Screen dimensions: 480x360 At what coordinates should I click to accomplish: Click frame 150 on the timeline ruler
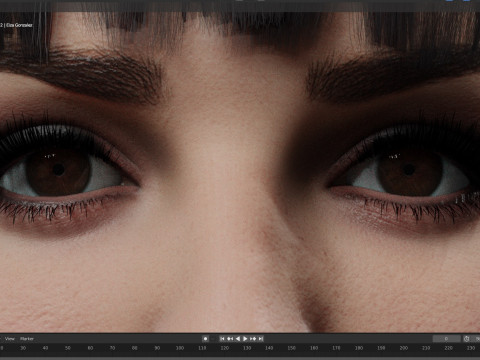291,348
